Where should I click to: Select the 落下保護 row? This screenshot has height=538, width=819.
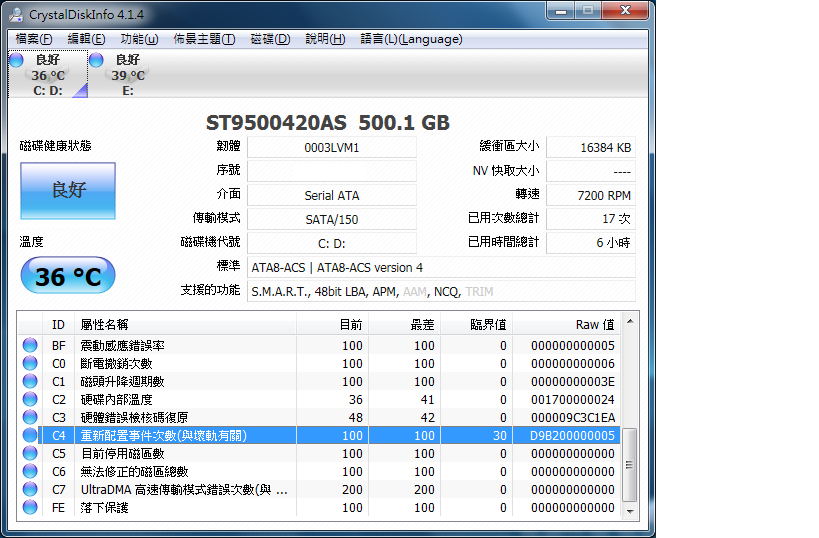click(320, 507)
